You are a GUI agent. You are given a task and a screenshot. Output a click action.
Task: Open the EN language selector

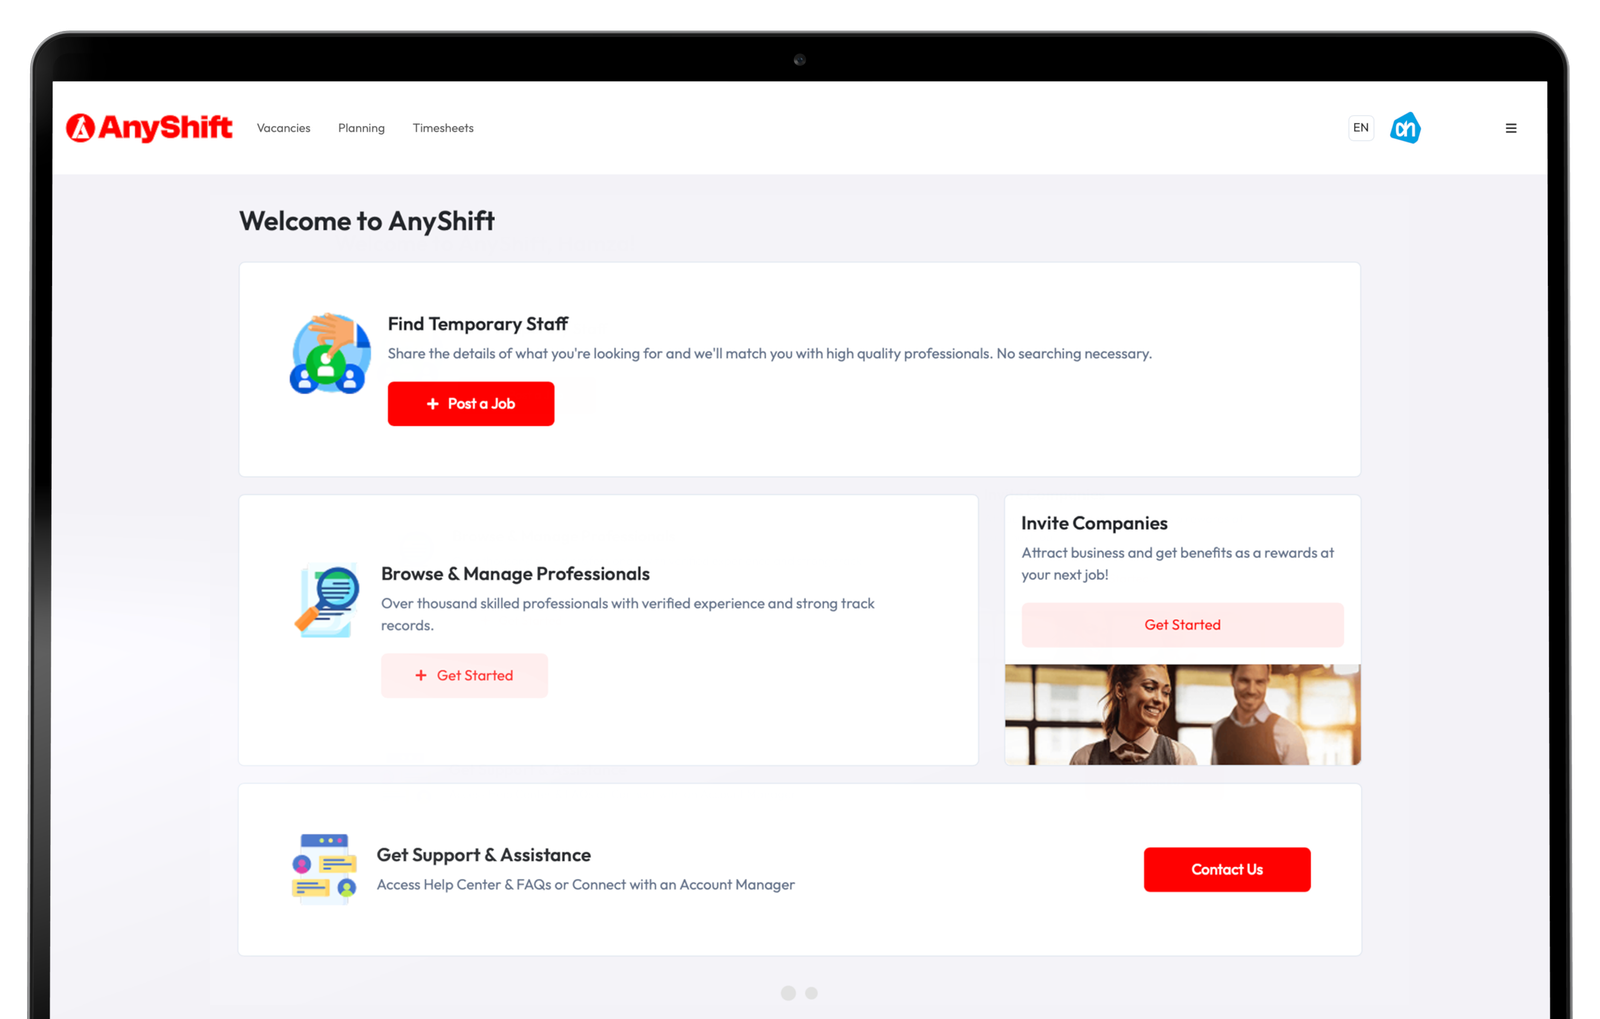click(1360, 127)
